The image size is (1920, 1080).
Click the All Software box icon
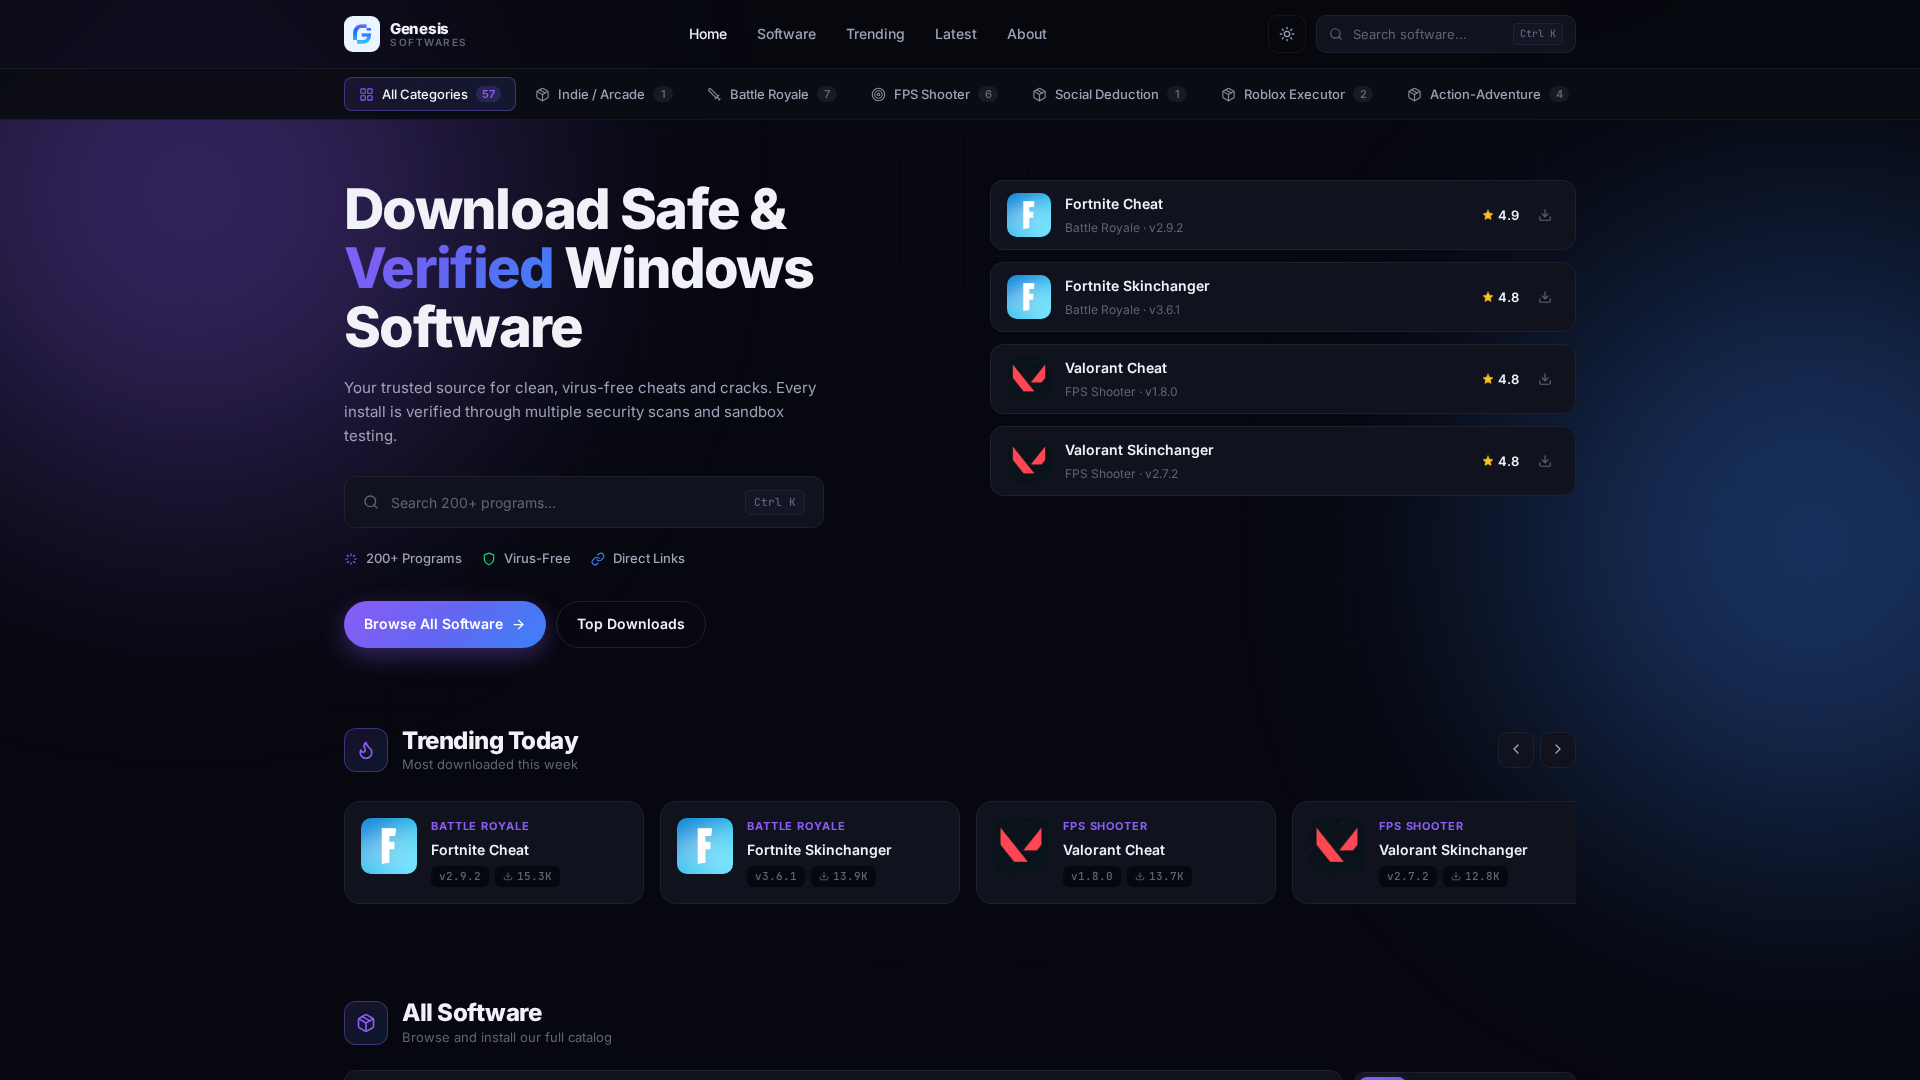pos(366,1023)
